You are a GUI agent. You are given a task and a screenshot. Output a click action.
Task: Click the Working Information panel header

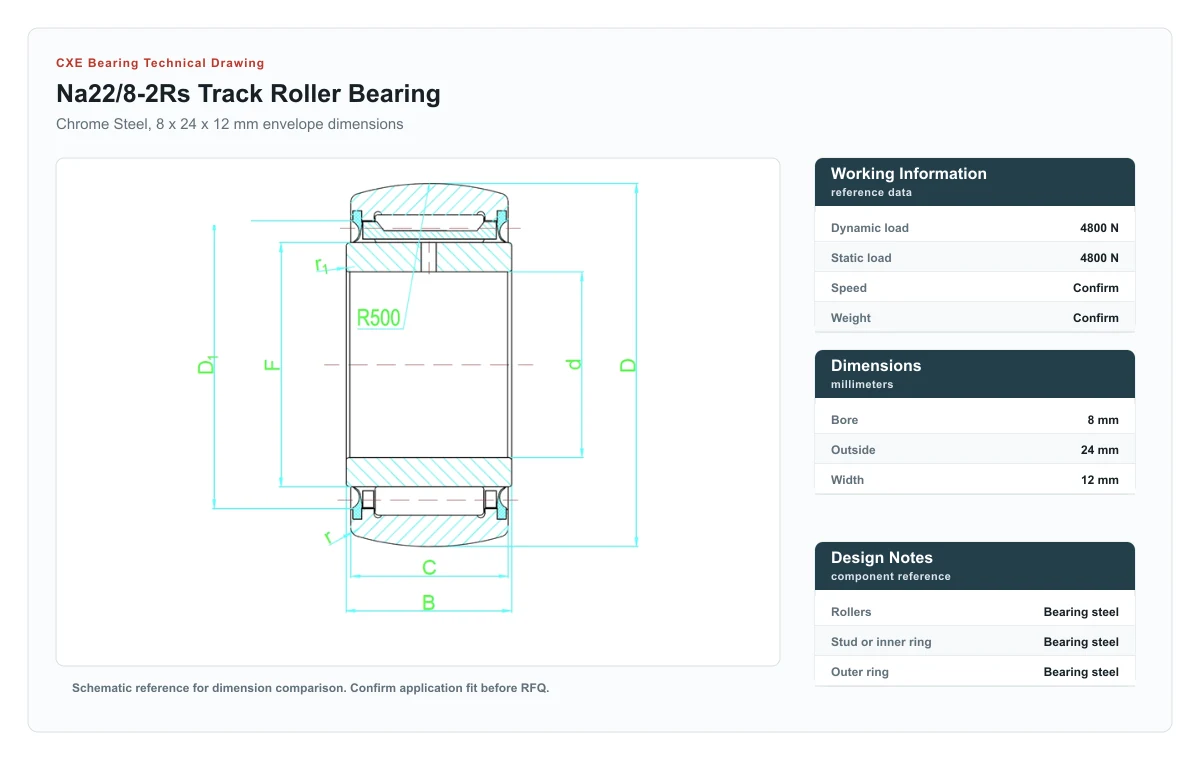click(975, 182)
